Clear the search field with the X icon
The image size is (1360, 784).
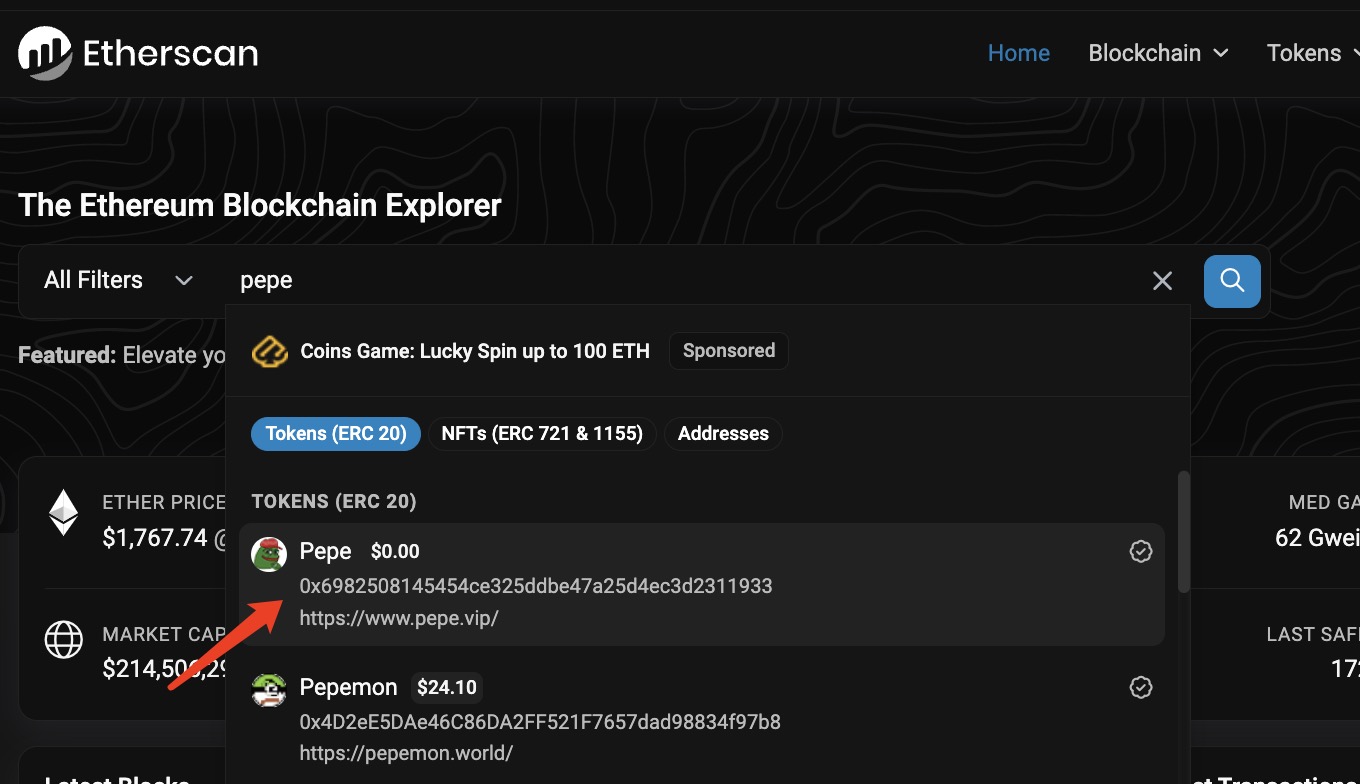[1162, 281]
